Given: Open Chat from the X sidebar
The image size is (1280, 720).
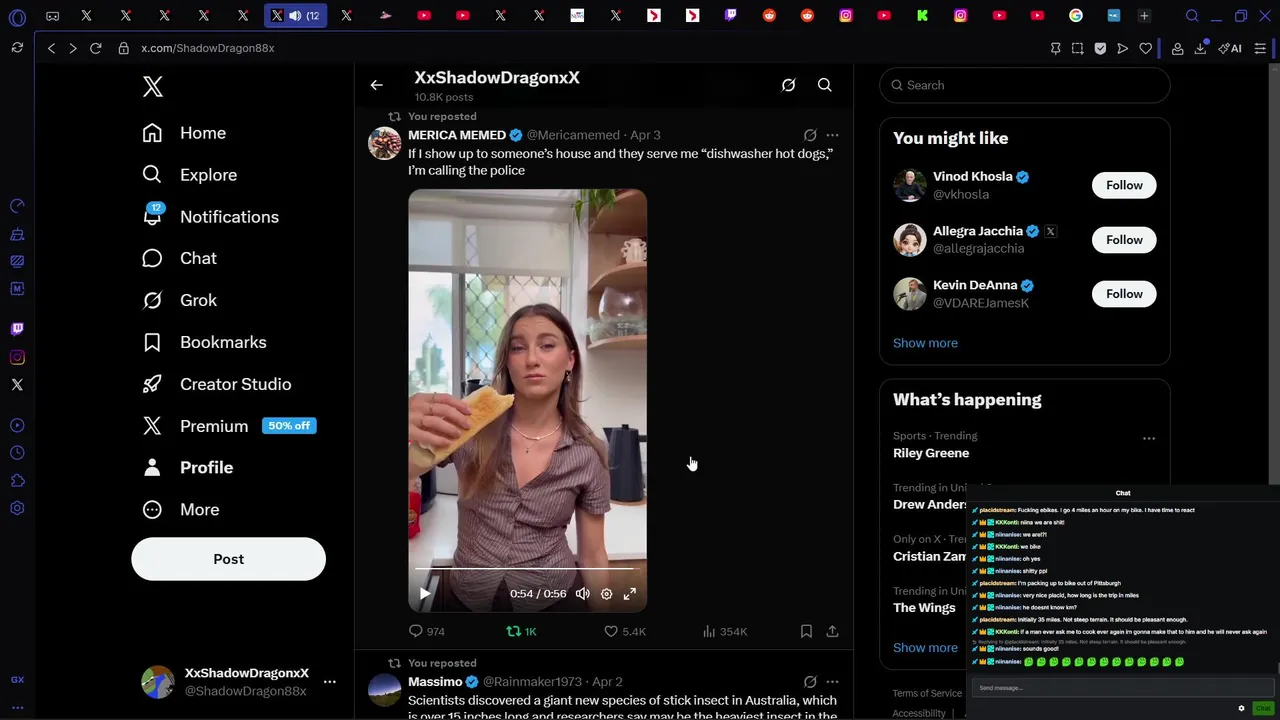Looking at the screenshot, I should coord(179,258).
